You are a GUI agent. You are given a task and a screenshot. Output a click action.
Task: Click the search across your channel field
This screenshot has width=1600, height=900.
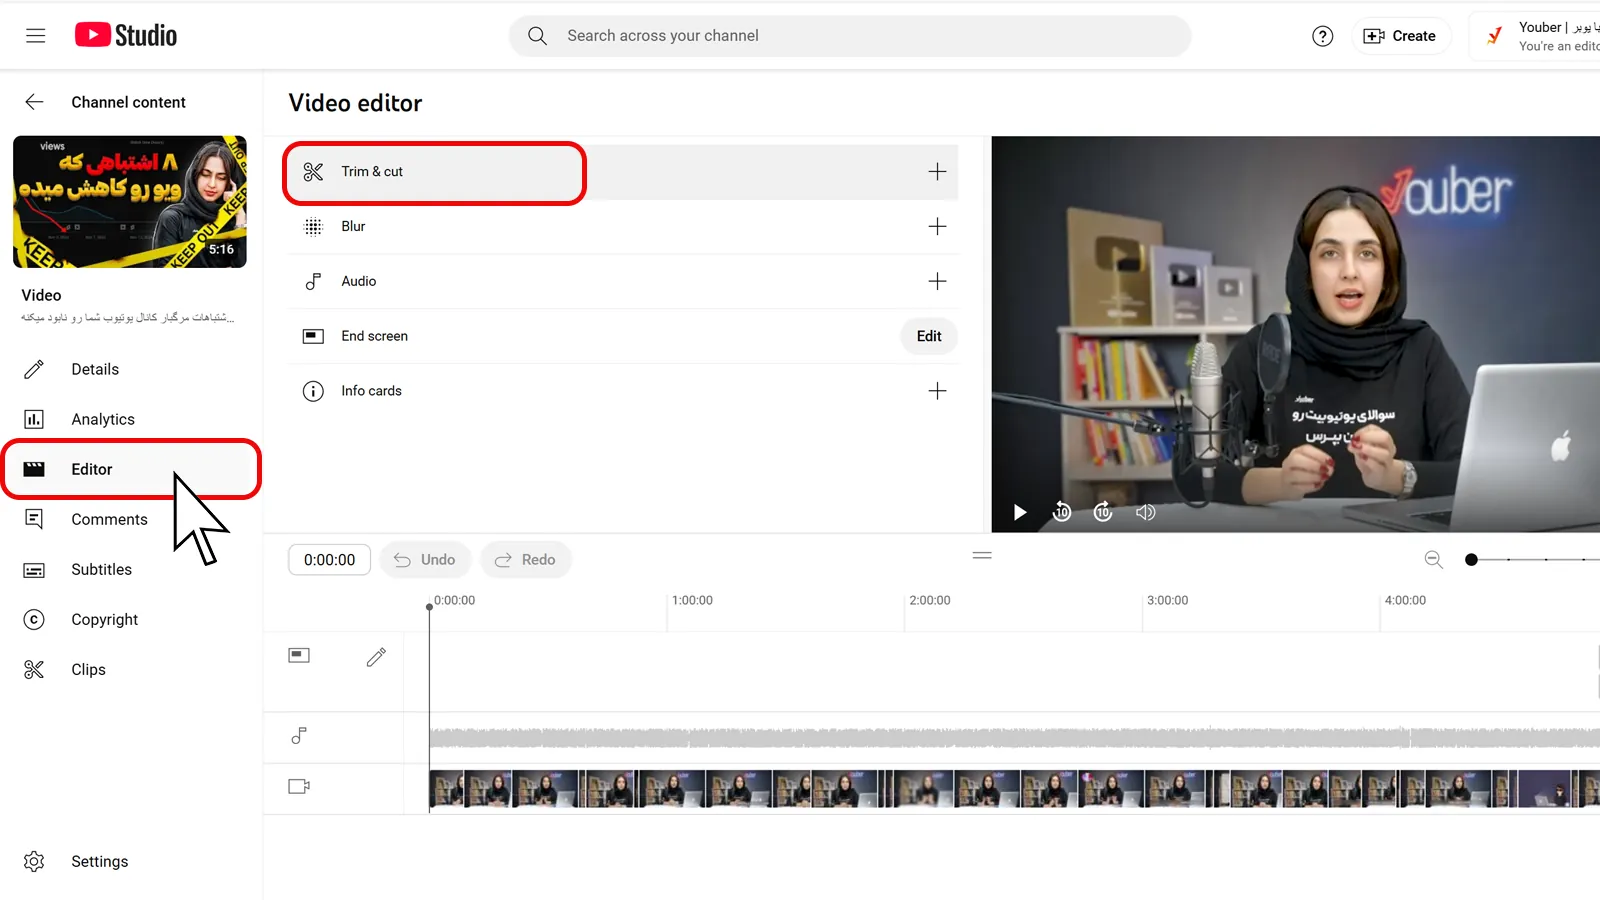[x=850, y=36]
